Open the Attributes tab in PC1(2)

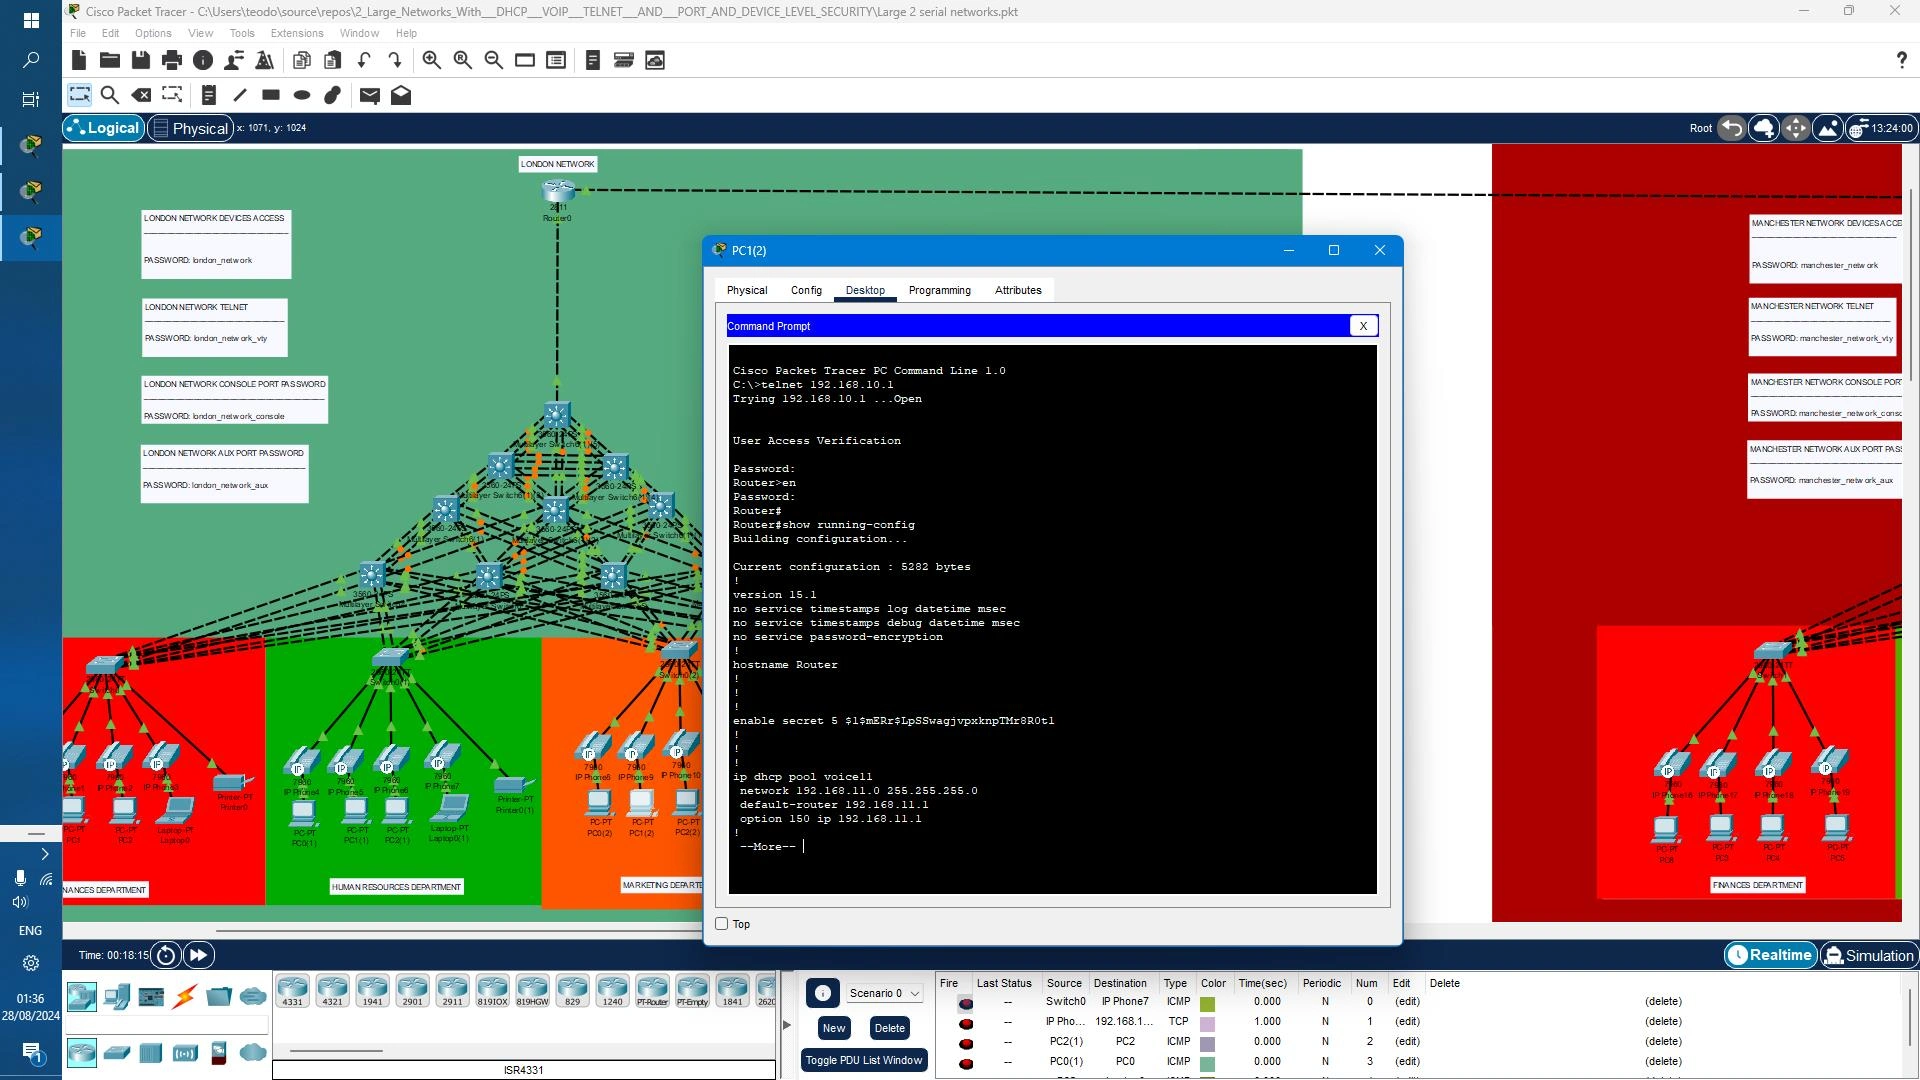click(x=1018, y=290)
